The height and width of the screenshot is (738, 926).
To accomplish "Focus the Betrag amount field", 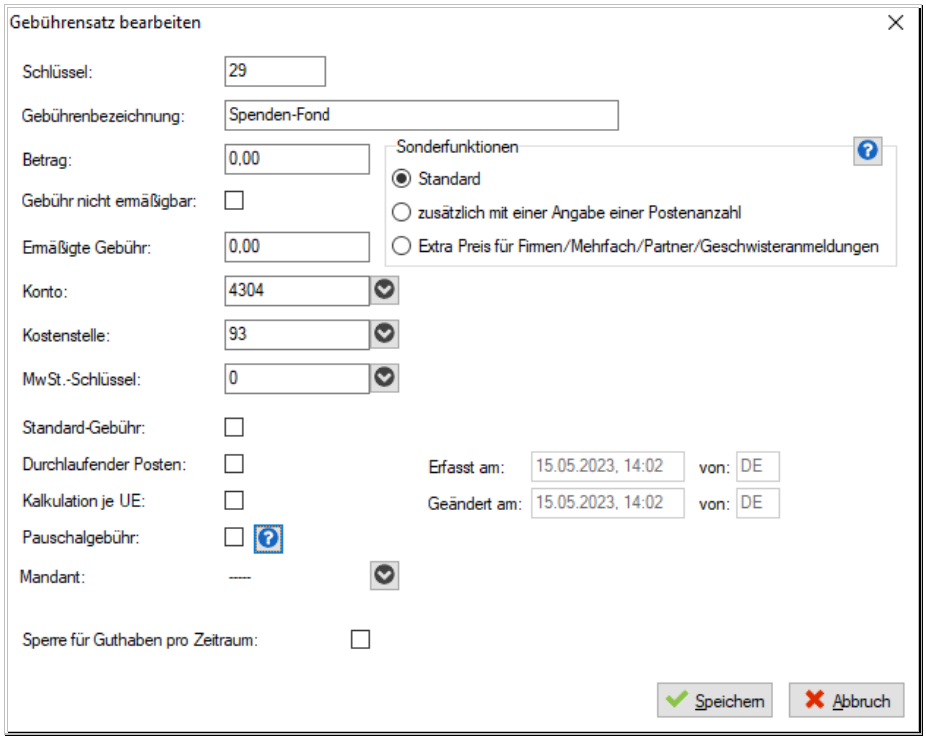I will tap(297, 159).
